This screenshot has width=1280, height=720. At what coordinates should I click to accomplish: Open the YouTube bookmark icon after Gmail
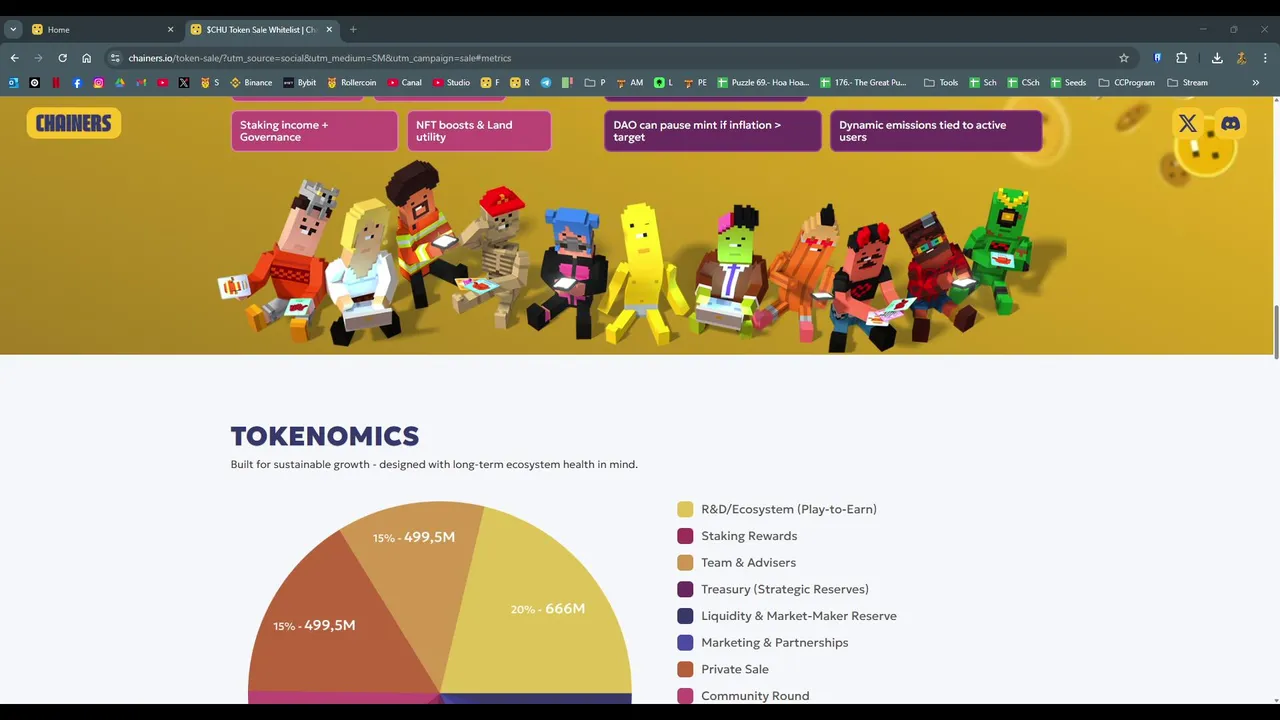click(162, 83)
